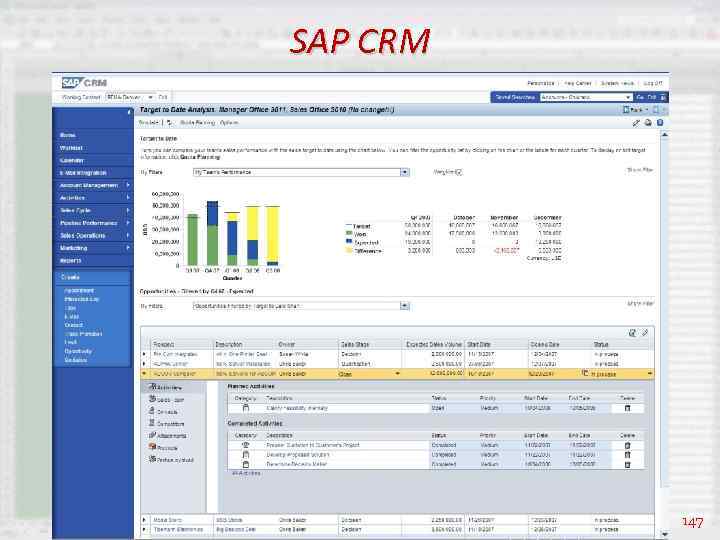Image resolution: width=720 pixels, height=540 pixels.
Task: Click the SAP CRM logo
Action: [x=84, y=83]
